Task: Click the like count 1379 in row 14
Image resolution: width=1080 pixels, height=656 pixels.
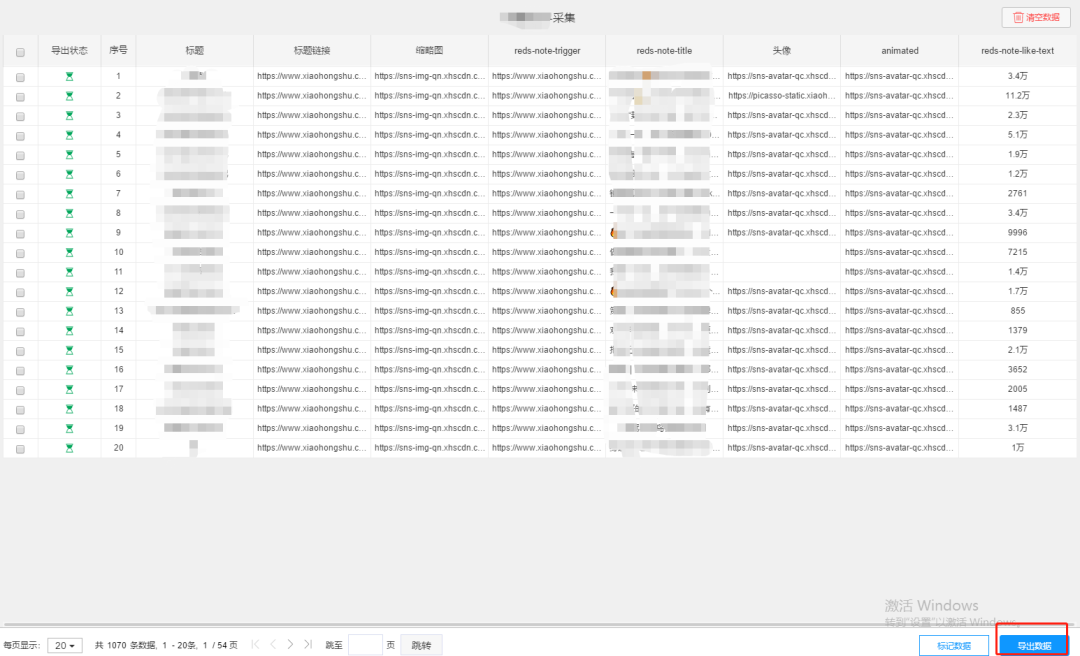Action: pos(1017,331)
